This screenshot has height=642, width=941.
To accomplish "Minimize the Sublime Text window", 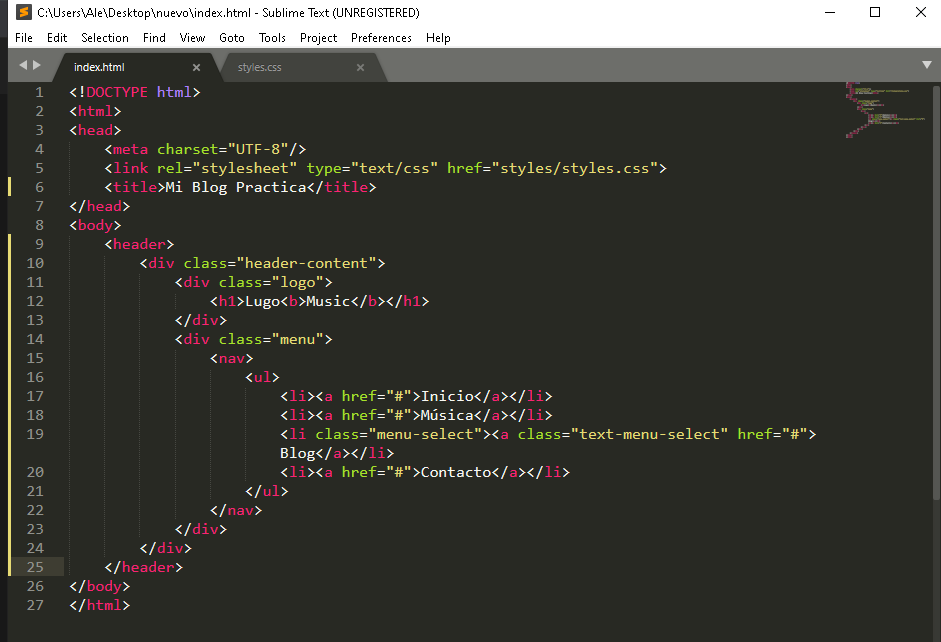I will [x=830, y=12].
